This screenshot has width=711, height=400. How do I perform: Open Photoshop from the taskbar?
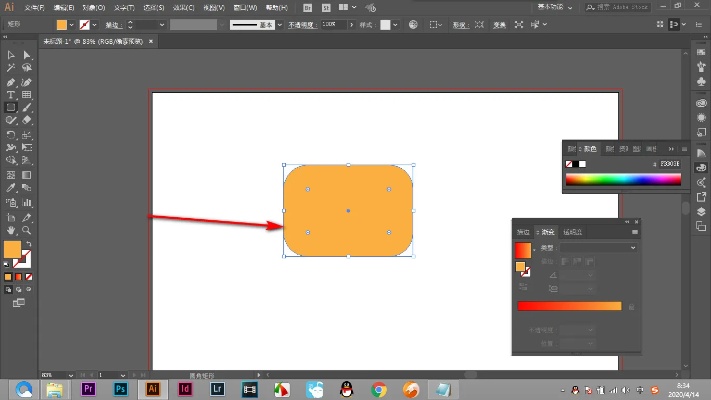pyautogui.click(x=120, y=389)
